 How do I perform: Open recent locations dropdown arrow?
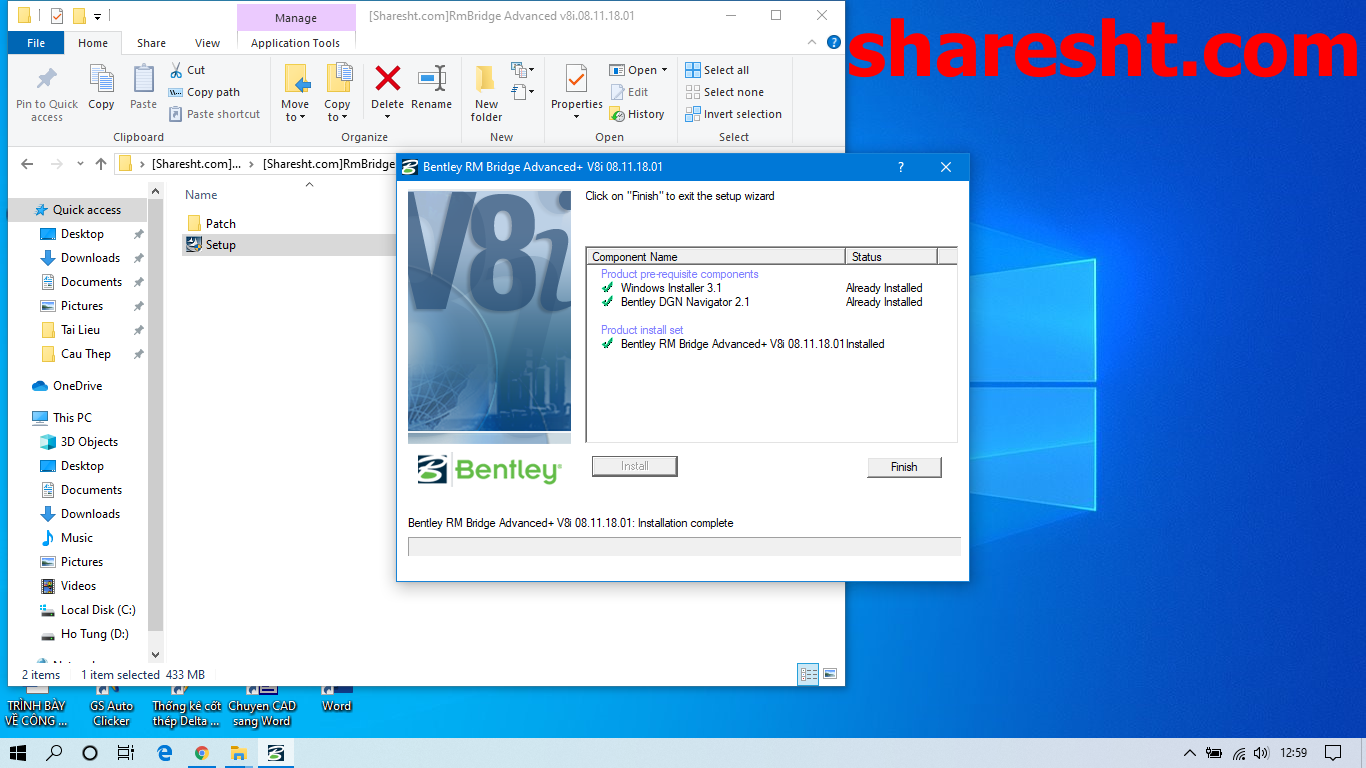click(x=80, y=164)
